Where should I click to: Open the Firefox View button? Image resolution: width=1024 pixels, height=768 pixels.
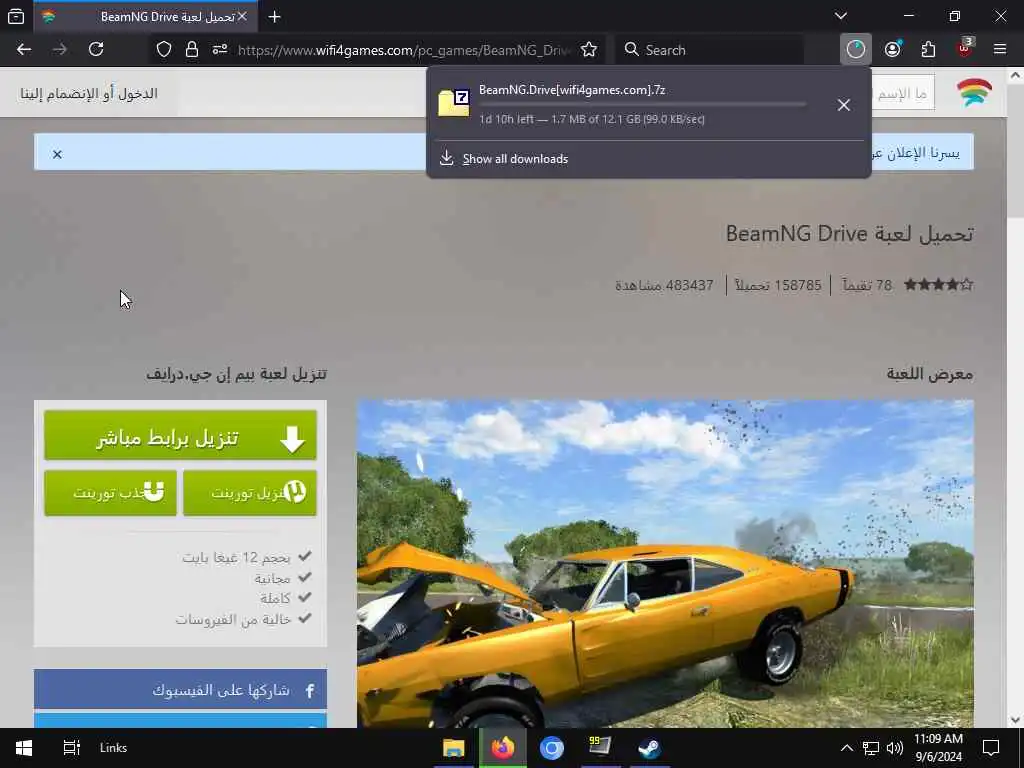[x=16, y=16]
